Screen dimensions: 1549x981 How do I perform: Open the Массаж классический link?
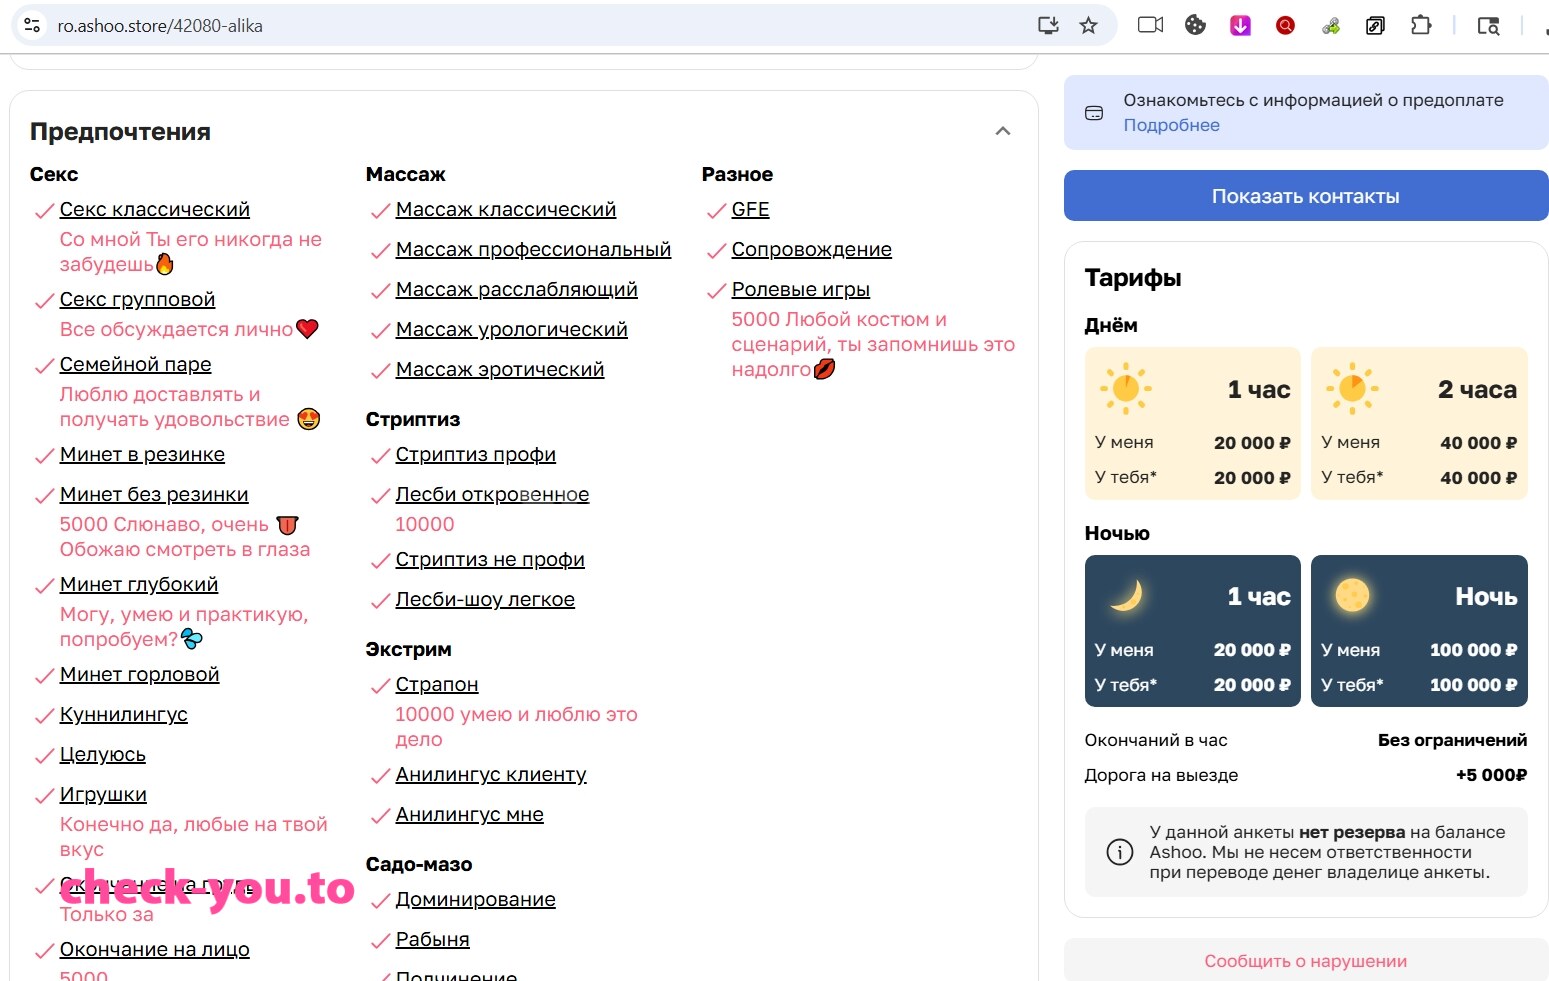pyautogui.click(x=506, y=209)
